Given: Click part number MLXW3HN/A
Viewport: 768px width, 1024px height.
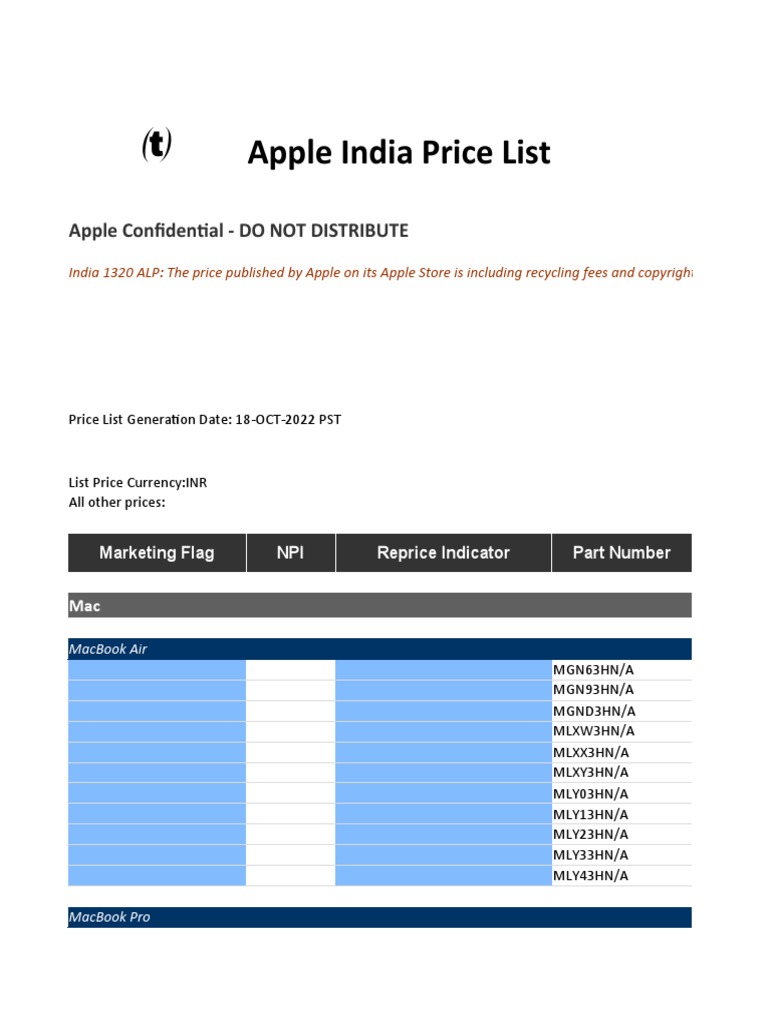Looking at the screenshot, I should pos(594,731).
